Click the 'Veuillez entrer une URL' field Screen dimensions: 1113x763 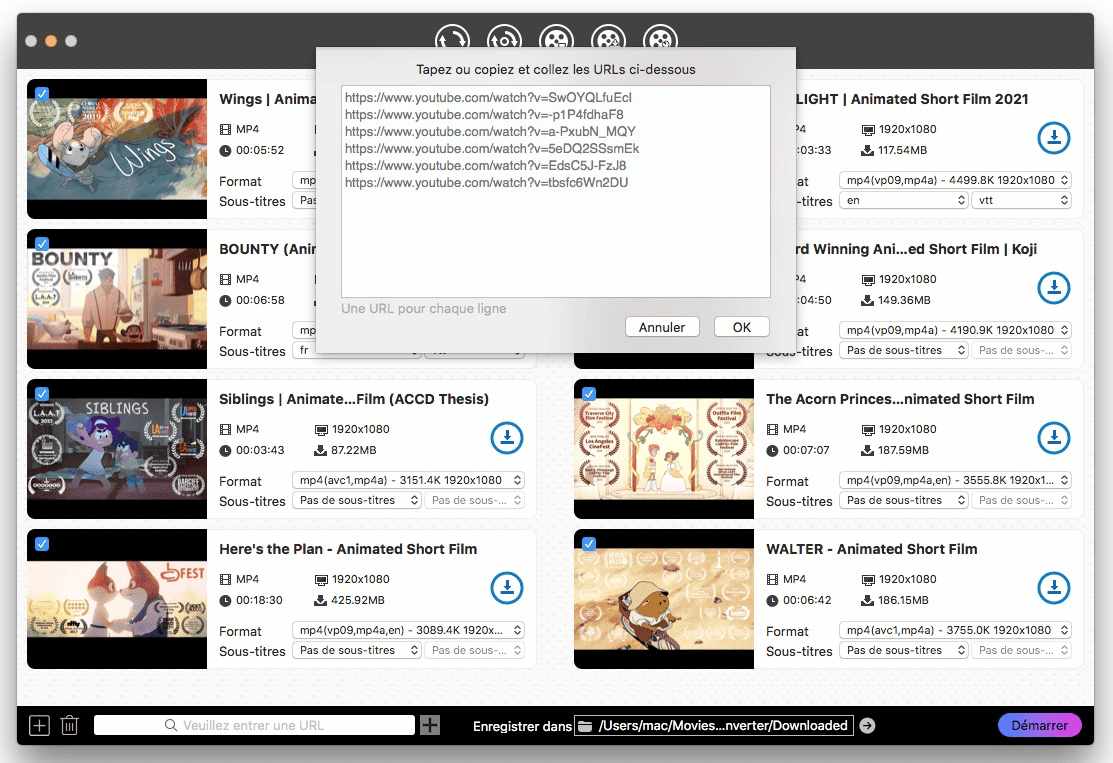(x=254, y=725)
